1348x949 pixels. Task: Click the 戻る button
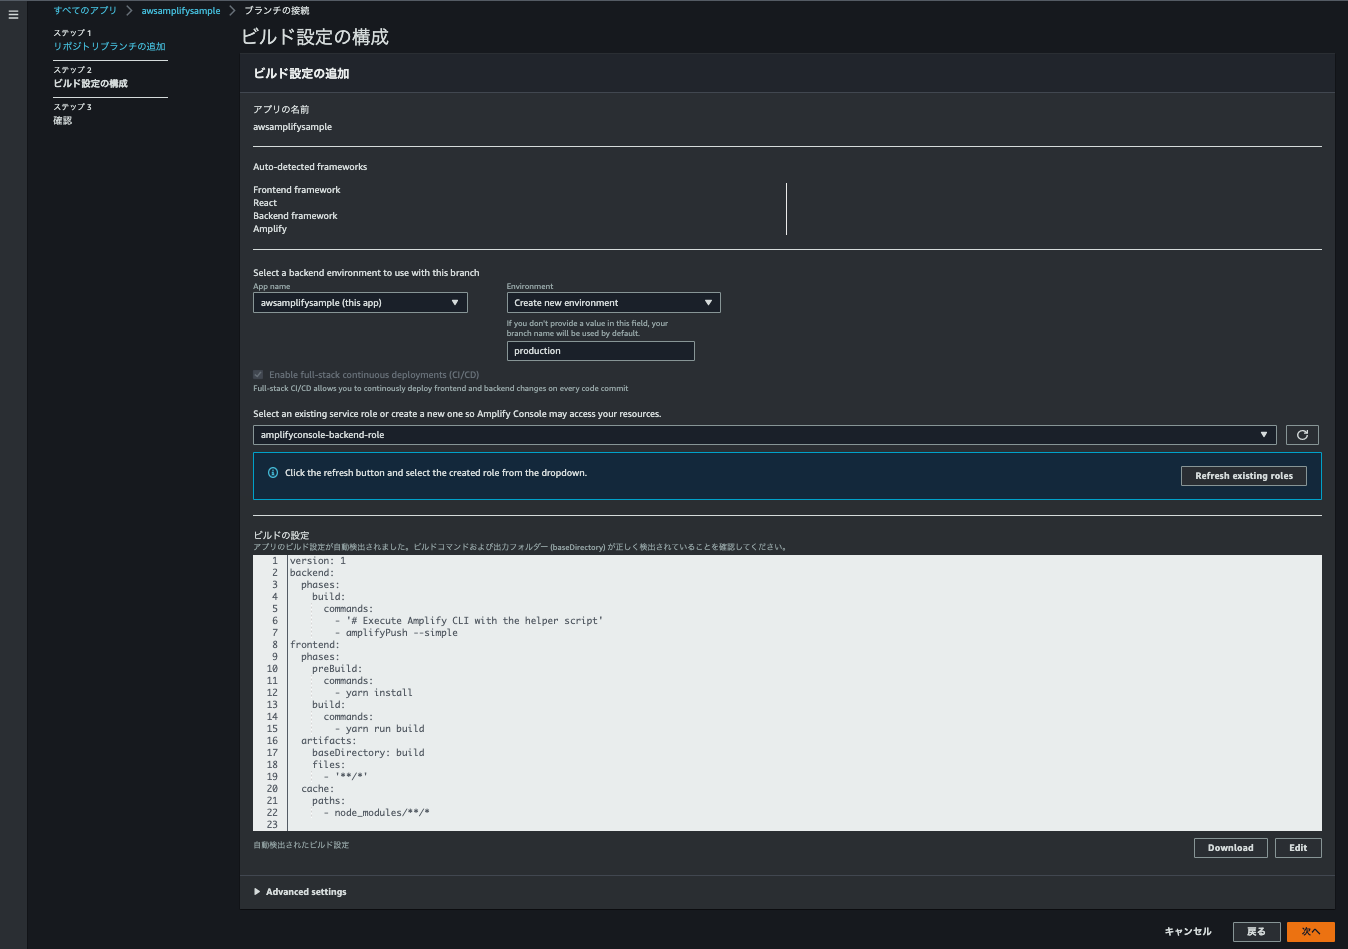[1256, 932]
